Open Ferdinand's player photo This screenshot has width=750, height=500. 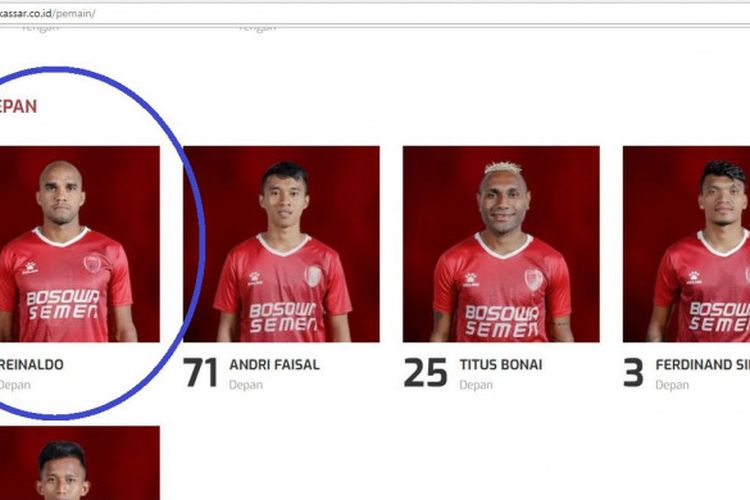tap(686, 244)
